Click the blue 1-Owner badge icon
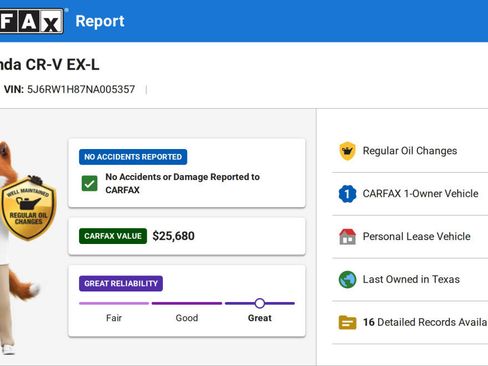Image resolution: width=488 pixels, height=366 pixels. click(347, 194)
